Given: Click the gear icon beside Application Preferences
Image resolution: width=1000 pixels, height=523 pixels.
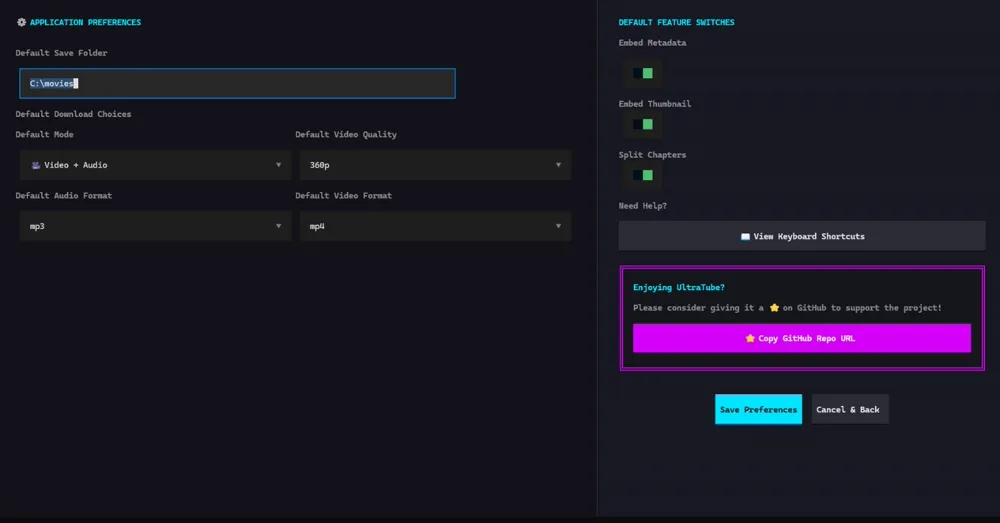Looking at the screenshot, I should (x=21, y=22).
